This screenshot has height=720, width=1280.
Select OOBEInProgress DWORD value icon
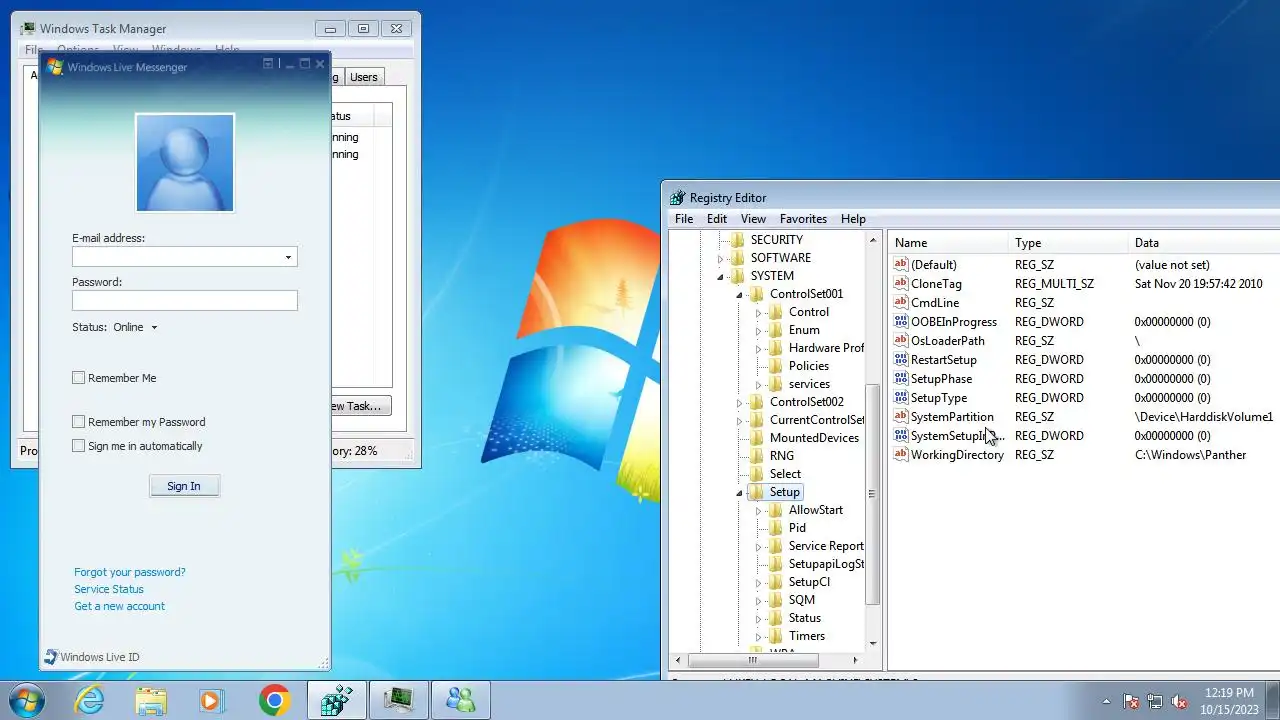(901, 322)
